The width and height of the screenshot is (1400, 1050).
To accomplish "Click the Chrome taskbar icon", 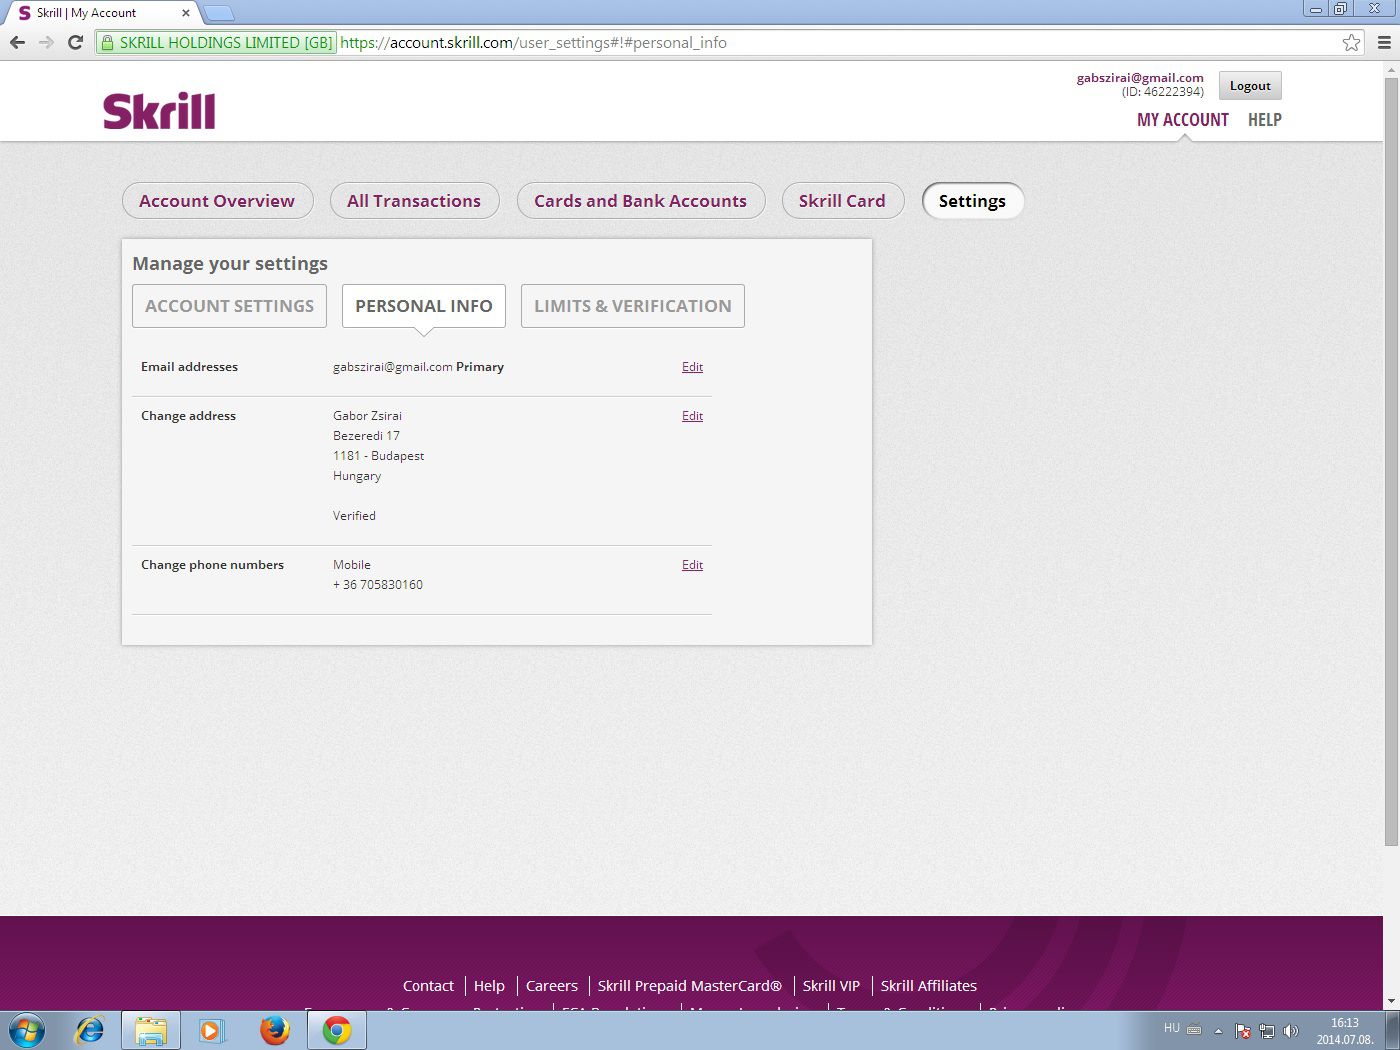I will click(337, 1030).
